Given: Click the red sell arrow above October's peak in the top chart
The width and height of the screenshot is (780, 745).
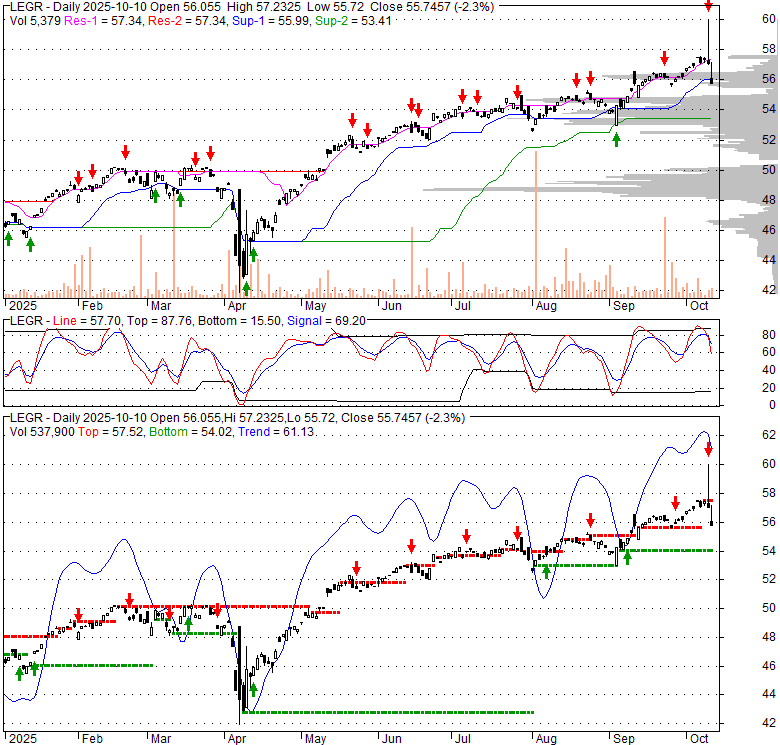Looking at the screenshot, I should click(708, 7).
